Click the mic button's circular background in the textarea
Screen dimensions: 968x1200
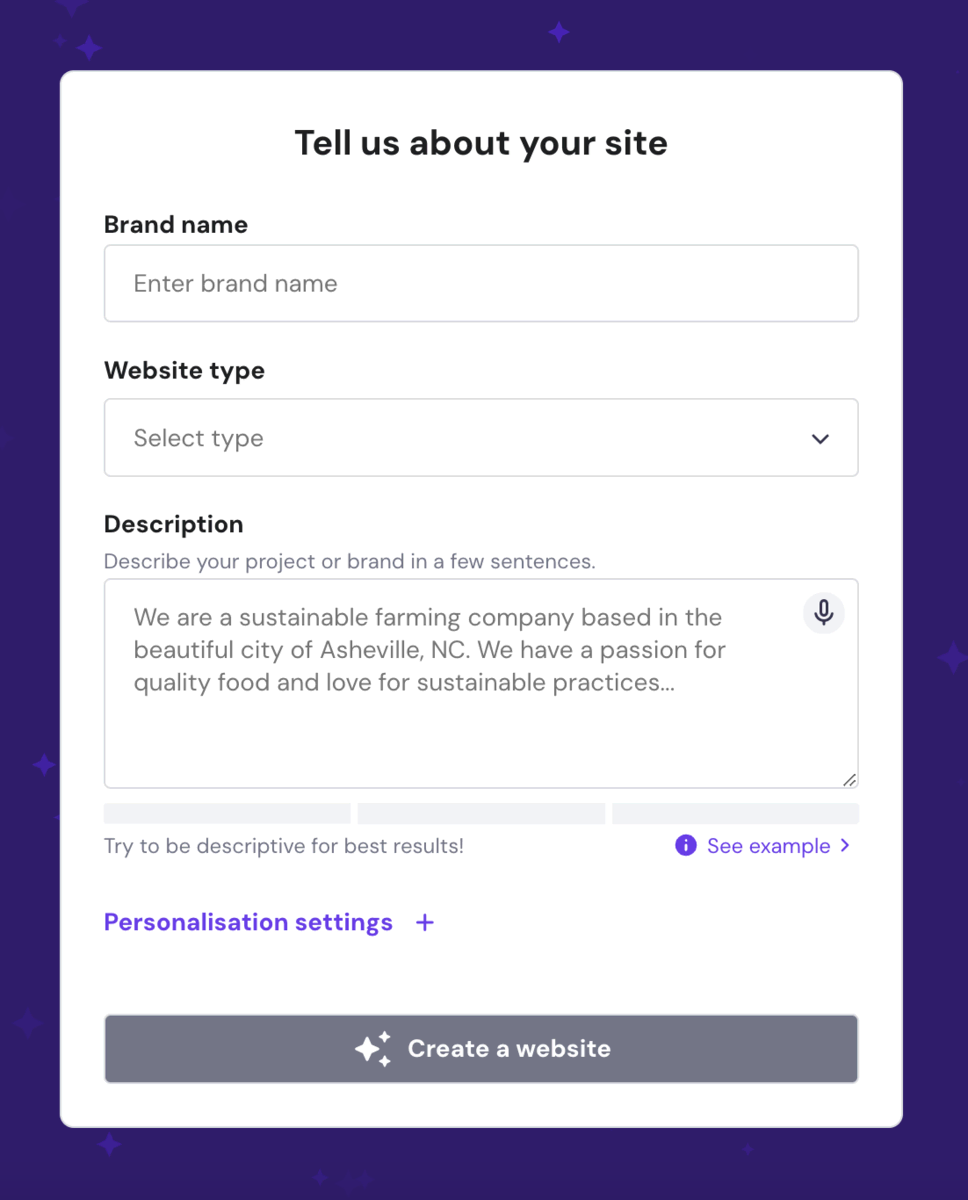point(823,613)
